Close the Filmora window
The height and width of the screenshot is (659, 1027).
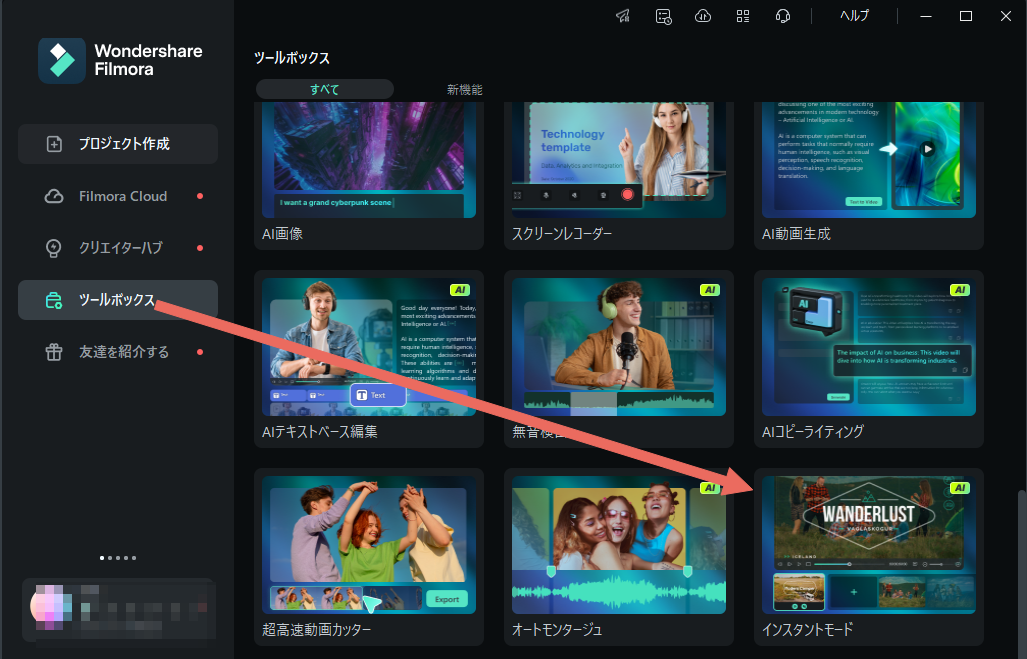[x=1005, y=16]
